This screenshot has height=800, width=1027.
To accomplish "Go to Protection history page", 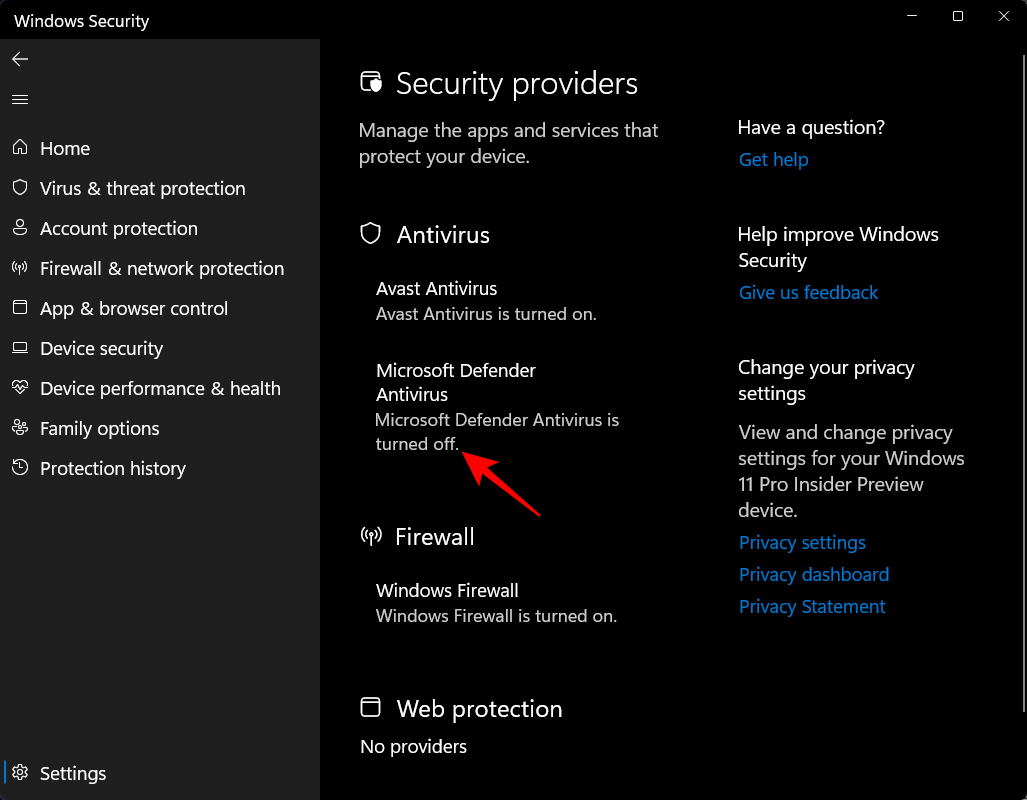I will click(x=112, y=468).
